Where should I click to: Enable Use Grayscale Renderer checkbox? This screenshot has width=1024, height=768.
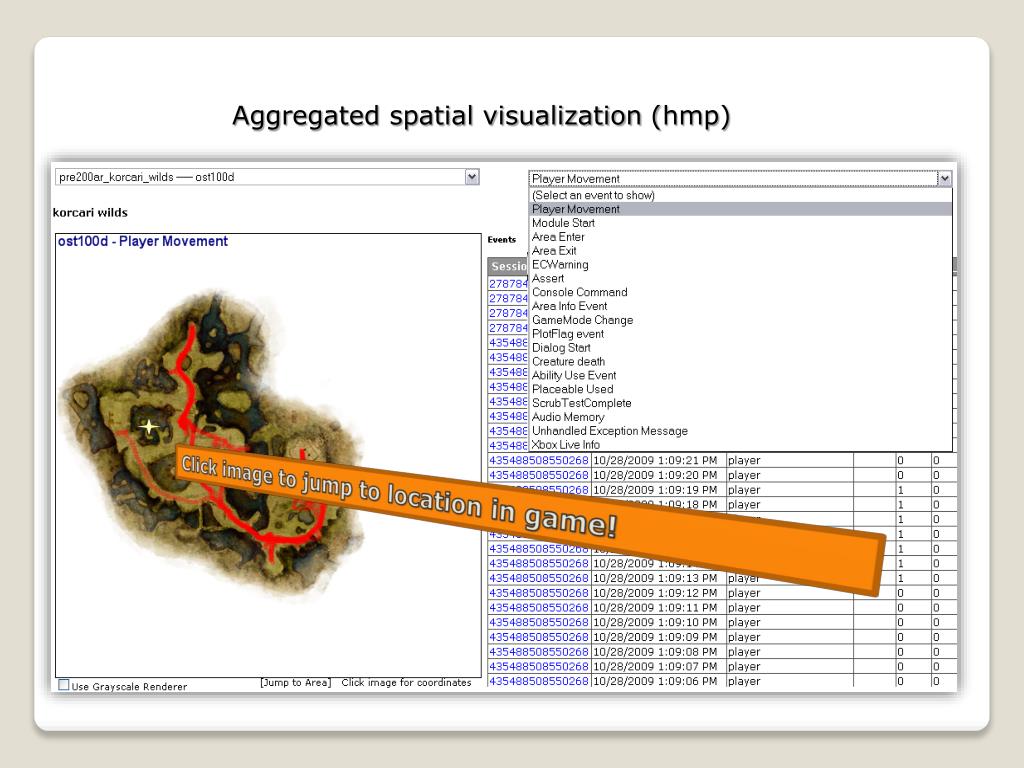pos(63,684)
